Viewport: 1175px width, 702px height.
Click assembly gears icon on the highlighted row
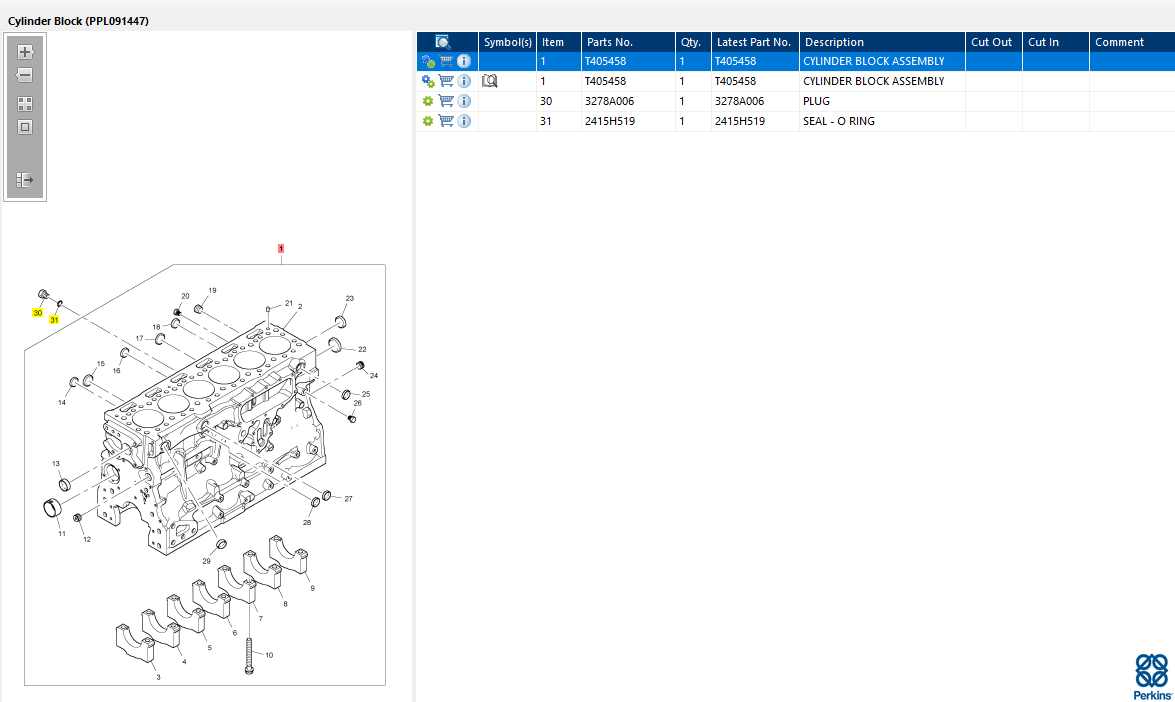click(428, 61)
